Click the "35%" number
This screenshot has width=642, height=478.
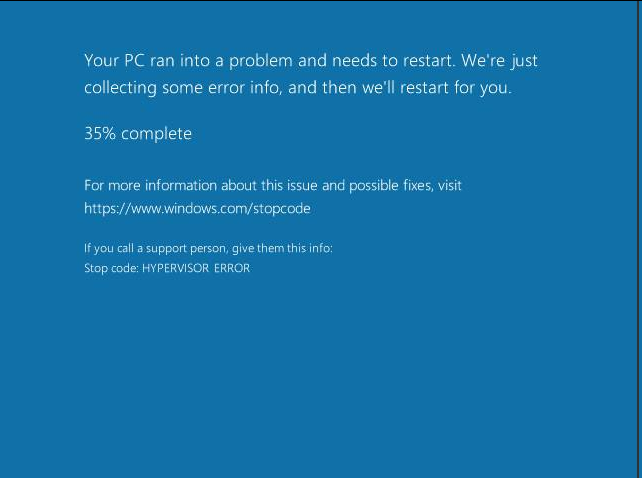tap(100, 133)
